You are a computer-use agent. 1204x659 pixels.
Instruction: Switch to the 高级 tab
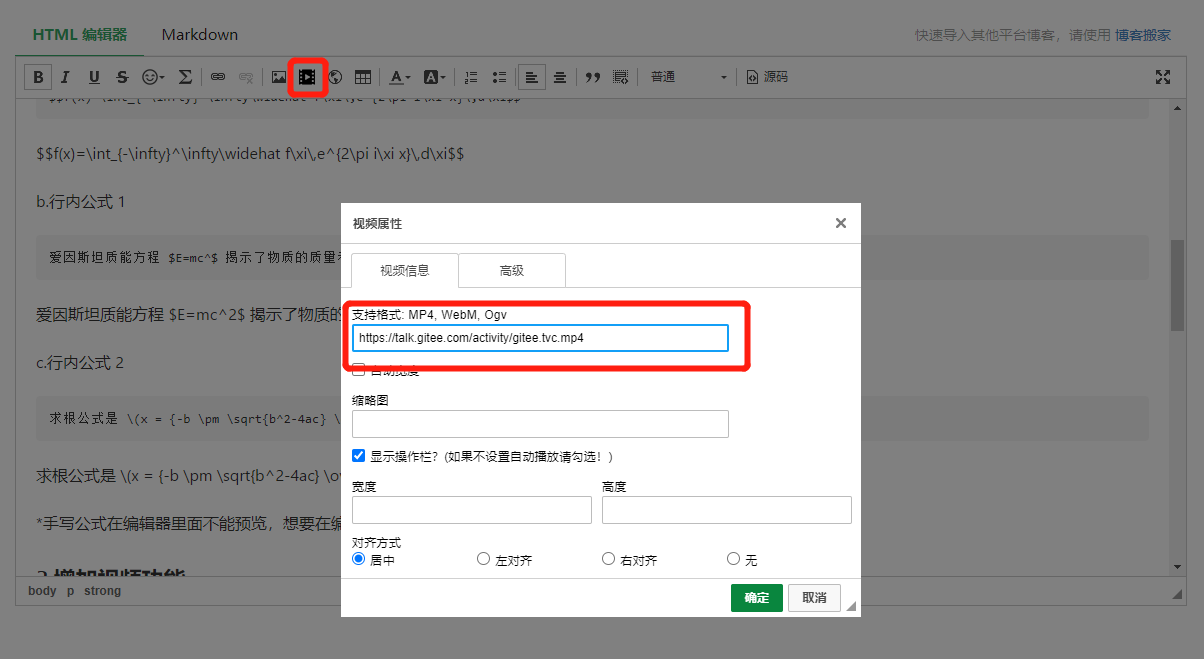click(512, 270)
